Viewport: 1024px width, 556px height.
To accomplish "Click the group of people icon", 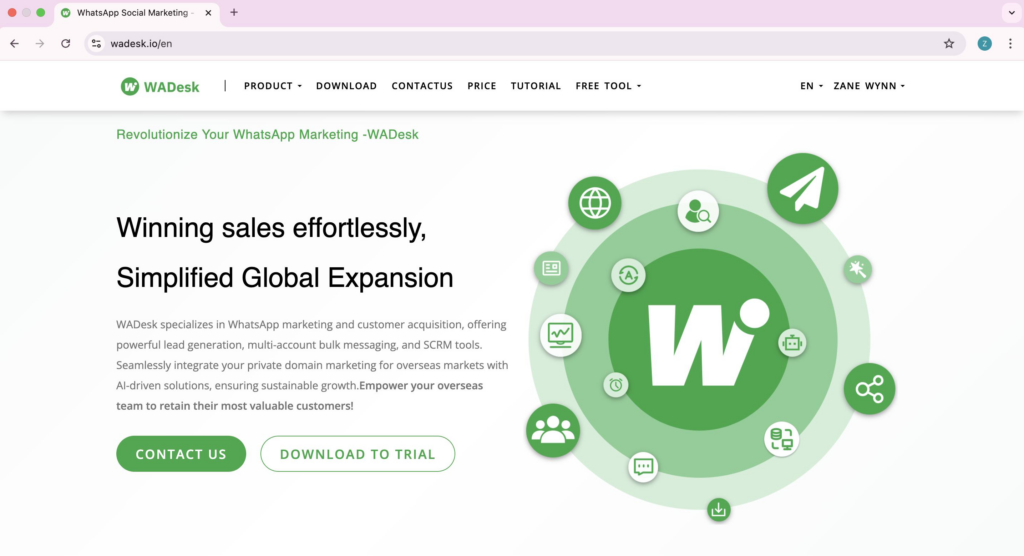I will (553, 431).
